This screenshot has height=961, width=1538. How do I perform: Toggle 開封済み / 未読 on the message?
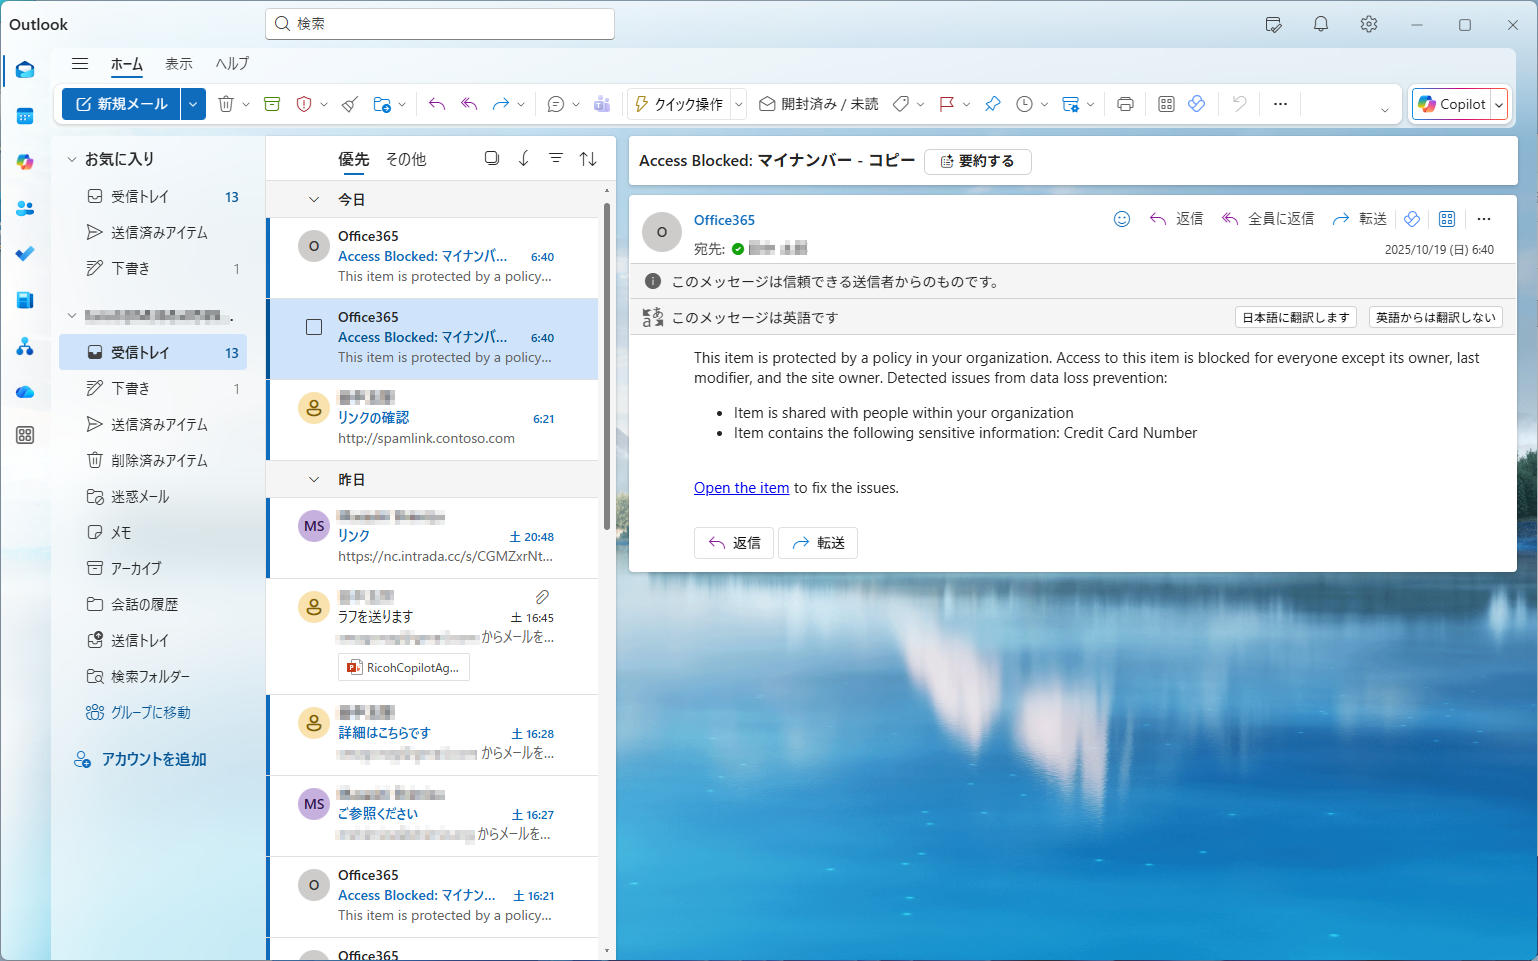[818, 103]
